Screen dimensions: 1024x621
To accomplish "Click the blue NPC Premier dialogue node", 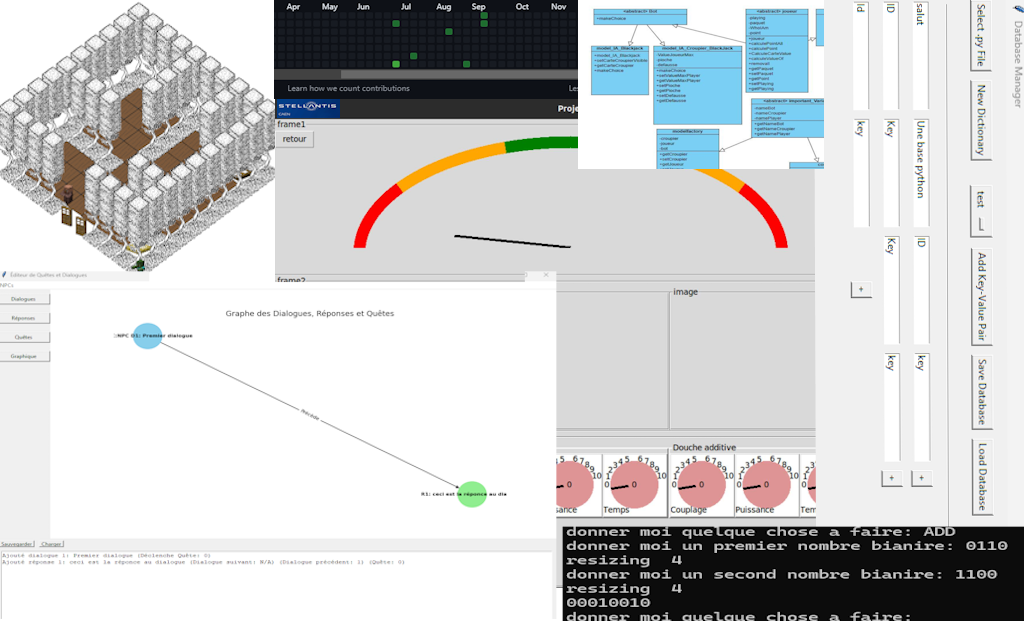I will [147, 336].
